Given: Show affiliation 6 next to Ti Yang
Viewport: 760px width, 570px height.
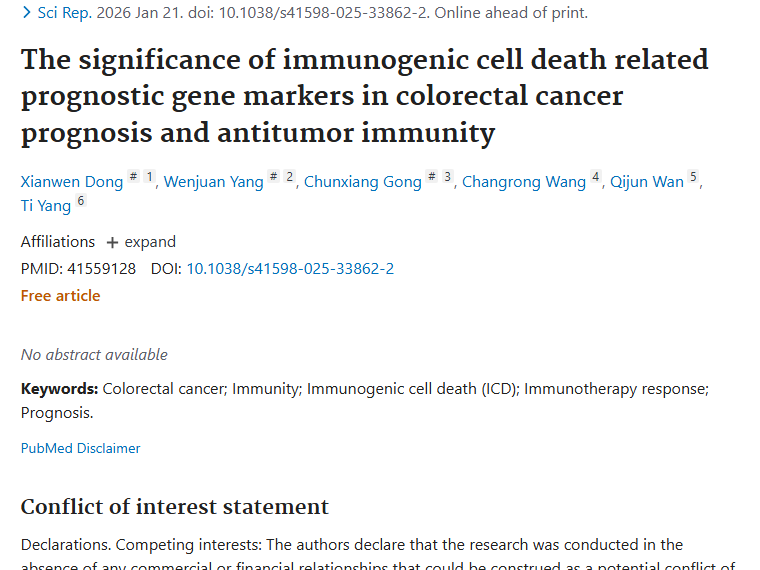Looking at the screenshot, I should (x=81, y=202).
